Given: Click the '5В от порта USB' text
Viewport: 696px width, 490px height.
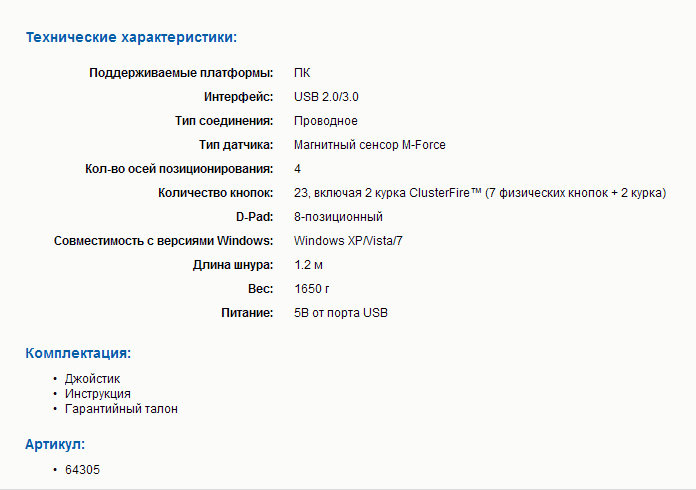Looking at the screenshot, I should pyautogui.click(x=341, y=313).
